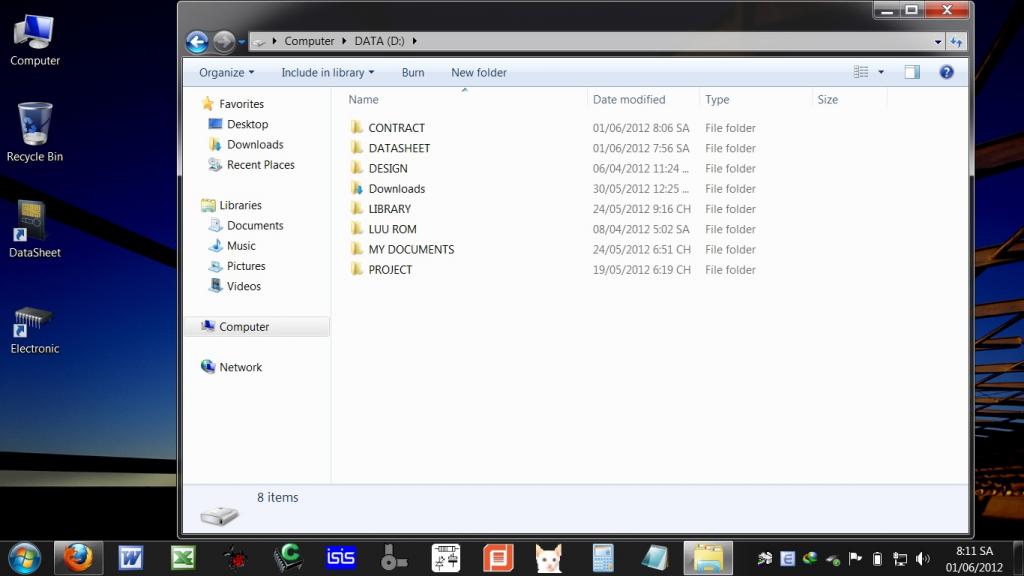Image resolution: width=1024 pixels, height=576 pixels.
Task: Select Computer in navigation pane
Action: click(257, 327)
